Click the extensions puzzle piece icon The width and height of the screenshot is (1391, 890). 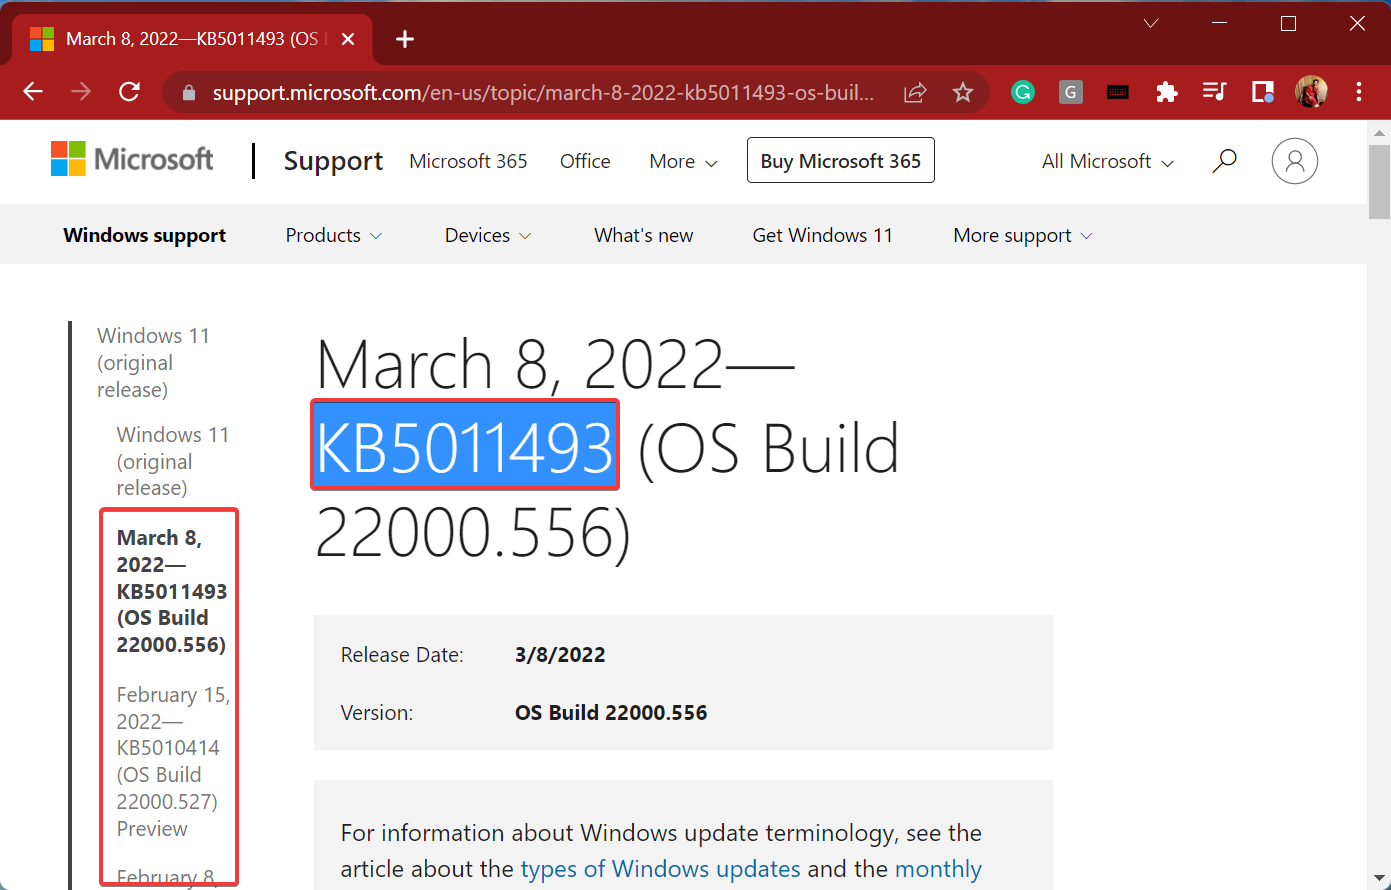click(1166, 91)
